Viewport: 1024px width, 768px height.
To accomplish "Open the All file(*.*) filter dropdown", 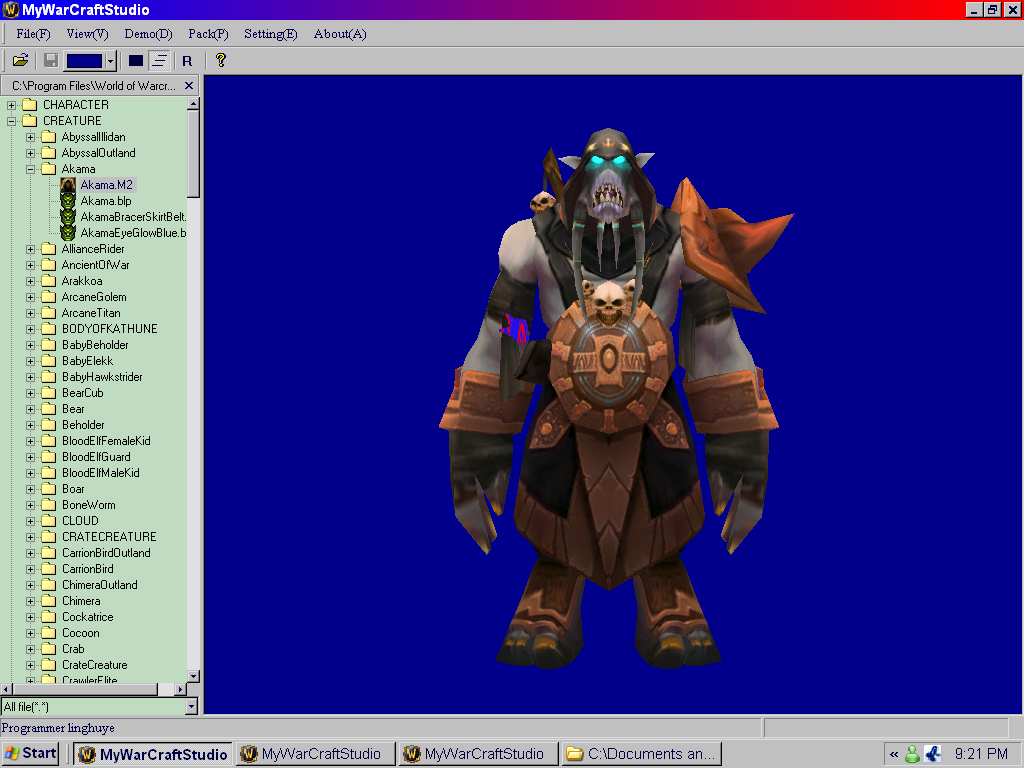I will click(191, 707).
